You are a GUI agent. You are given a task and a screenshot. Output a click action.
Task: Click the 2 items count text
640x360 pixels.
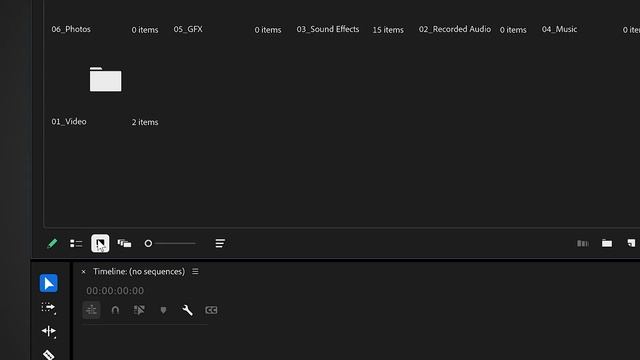[x=145, y=122]
